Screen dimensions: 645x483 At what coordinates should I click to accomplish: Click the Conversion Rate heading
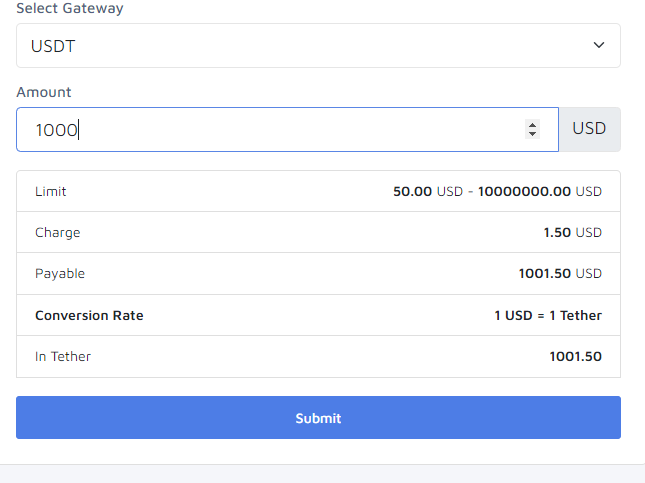[x=89, y=316]
